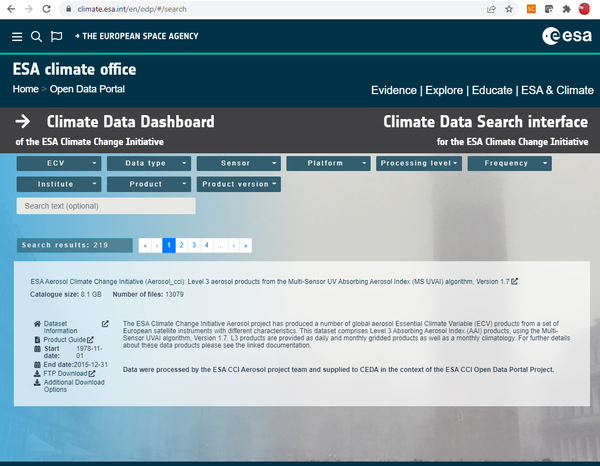Click the arrow icon next to Climate Data Dashboard

click(x=23, y=122)
